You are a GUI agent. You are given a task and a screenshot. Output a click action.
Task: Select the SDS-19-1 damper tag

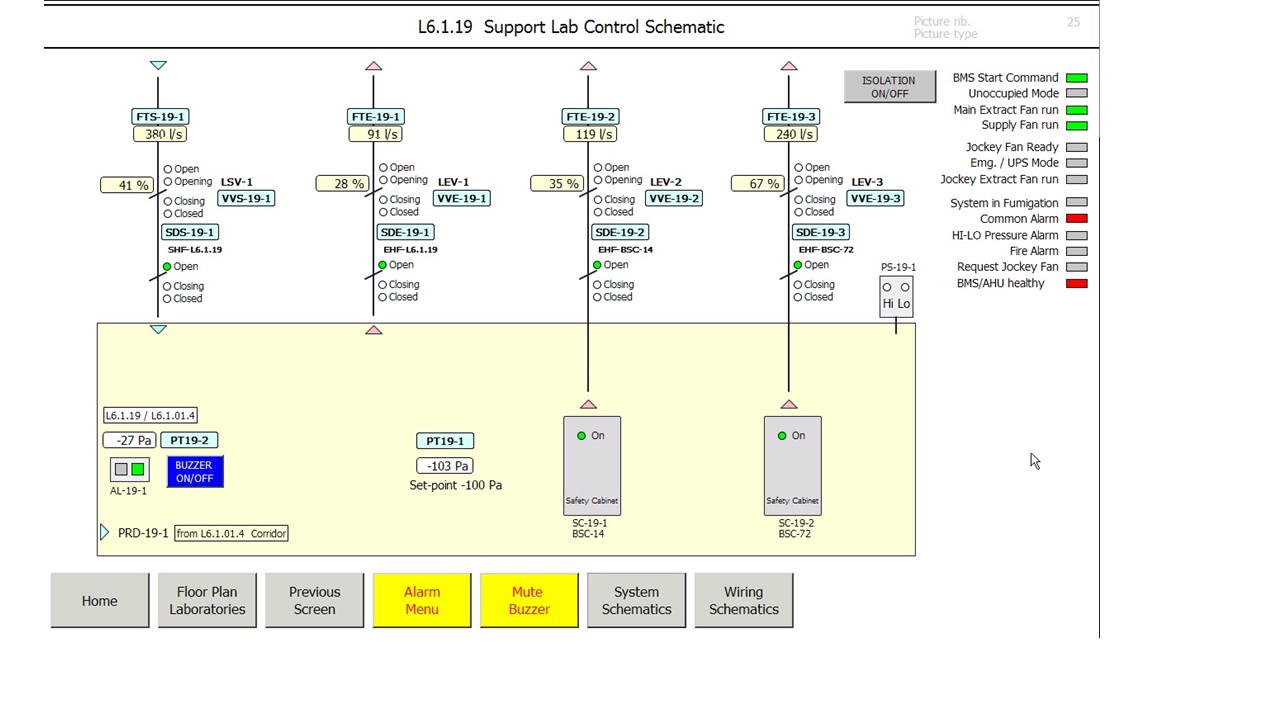click(190, 232)
